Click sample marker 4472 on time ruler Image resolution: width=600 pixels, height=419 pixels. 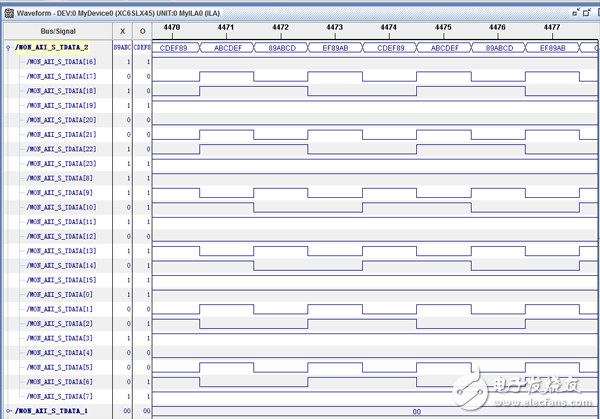click(280, 28)
